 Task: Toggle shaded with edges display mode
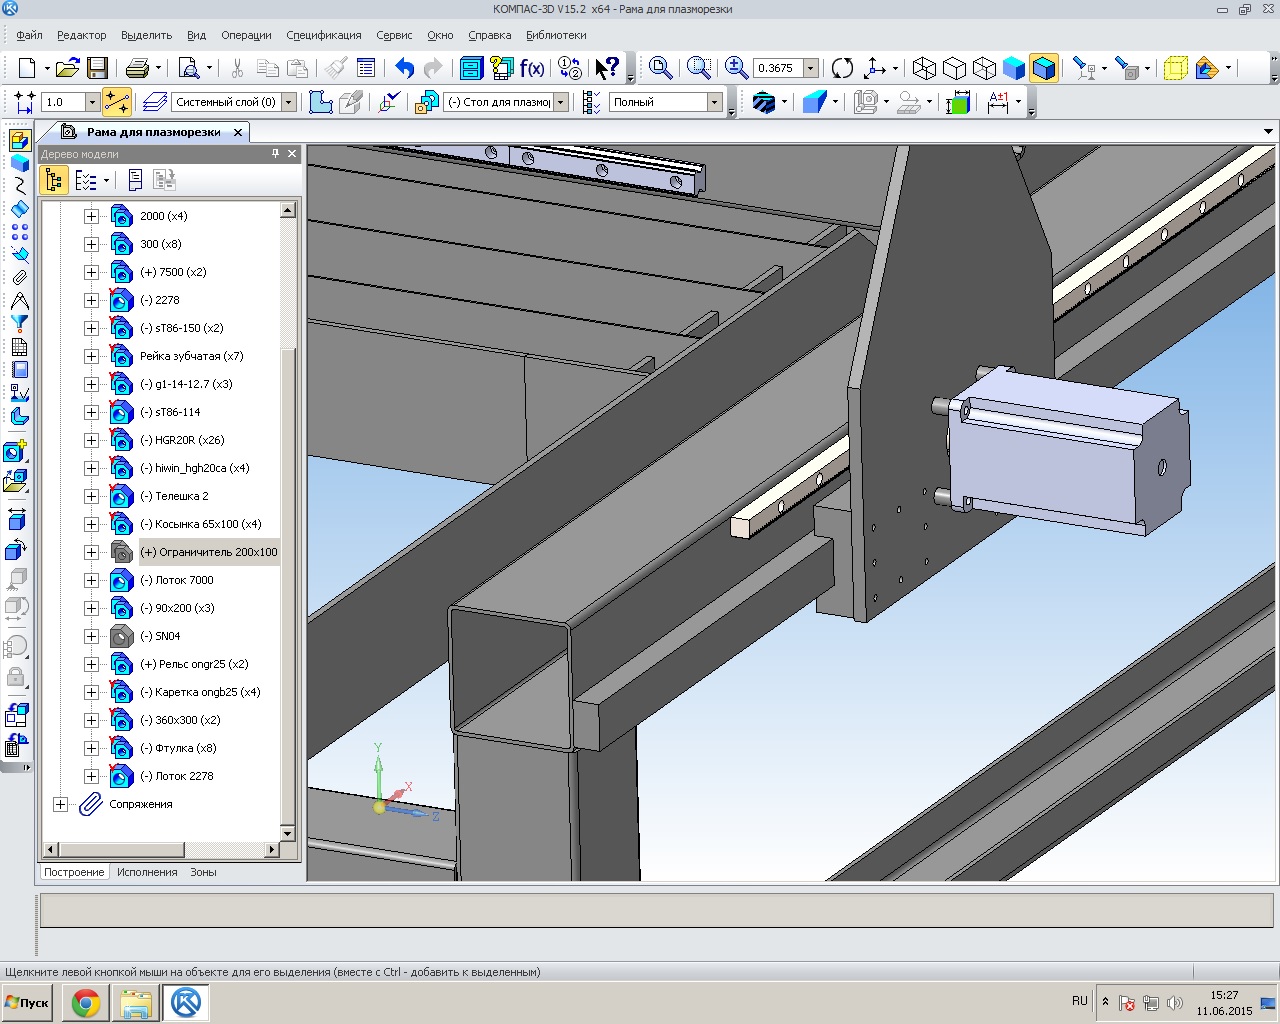point(1043,68)
